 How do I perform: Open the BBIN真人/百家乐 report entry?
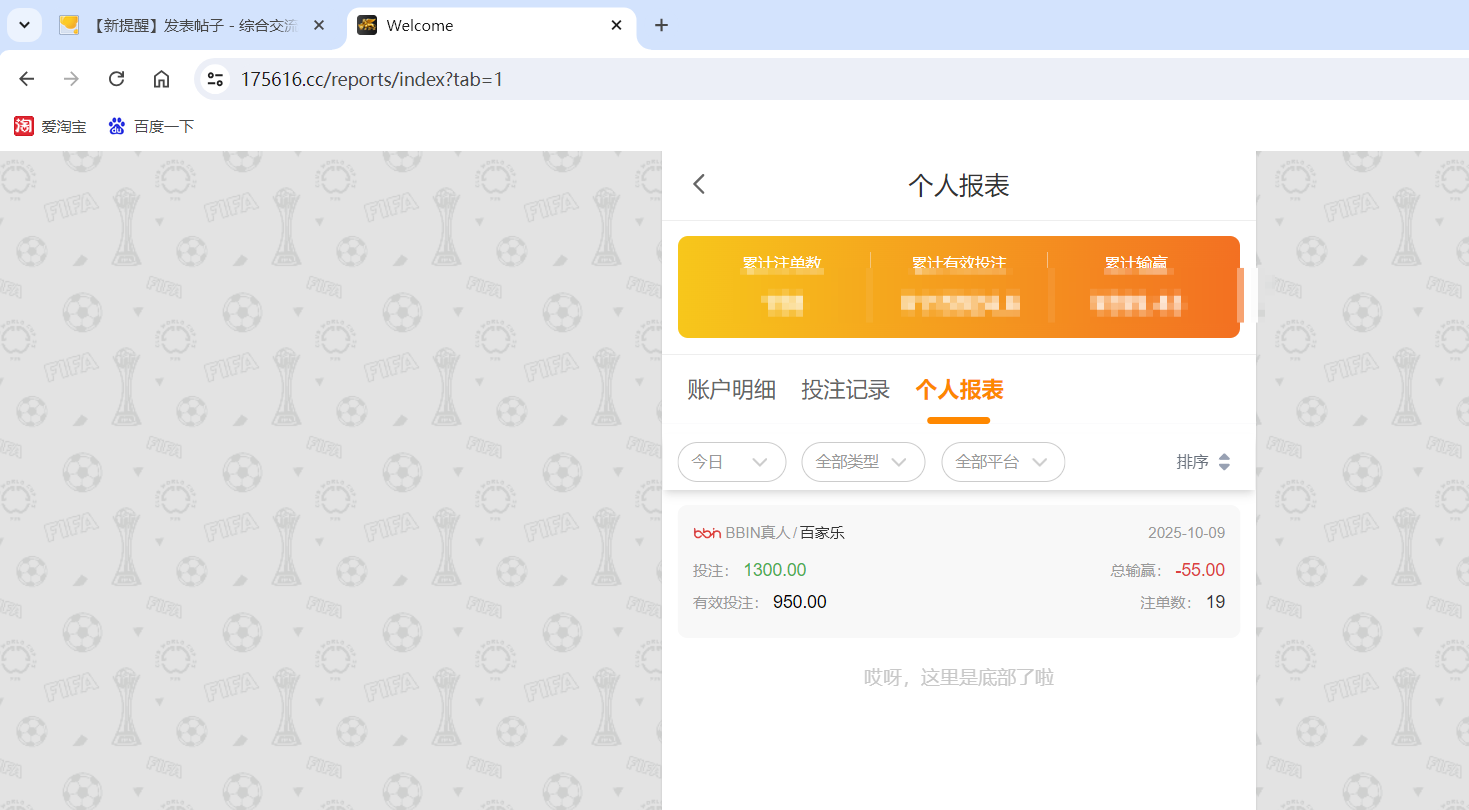coord(959,567)
